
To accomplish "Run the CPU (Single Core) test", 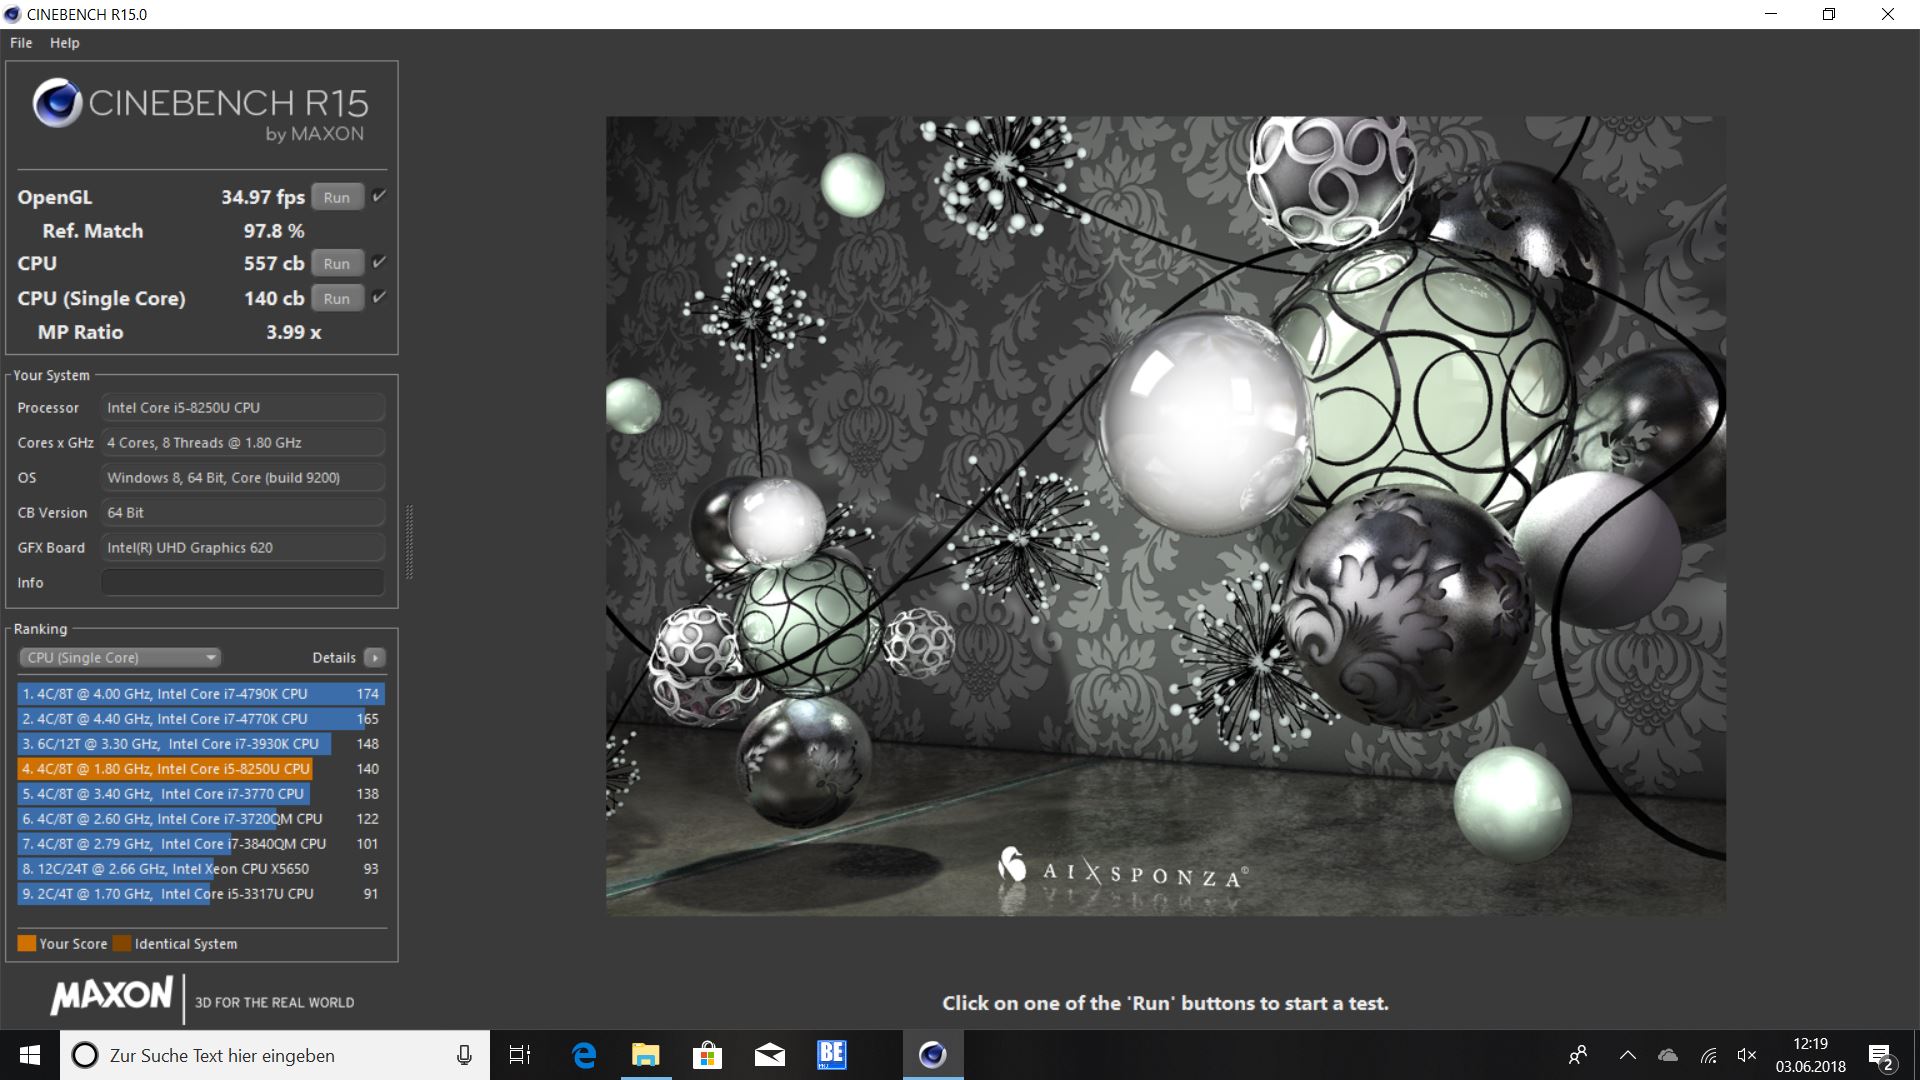I will point(337,298).
